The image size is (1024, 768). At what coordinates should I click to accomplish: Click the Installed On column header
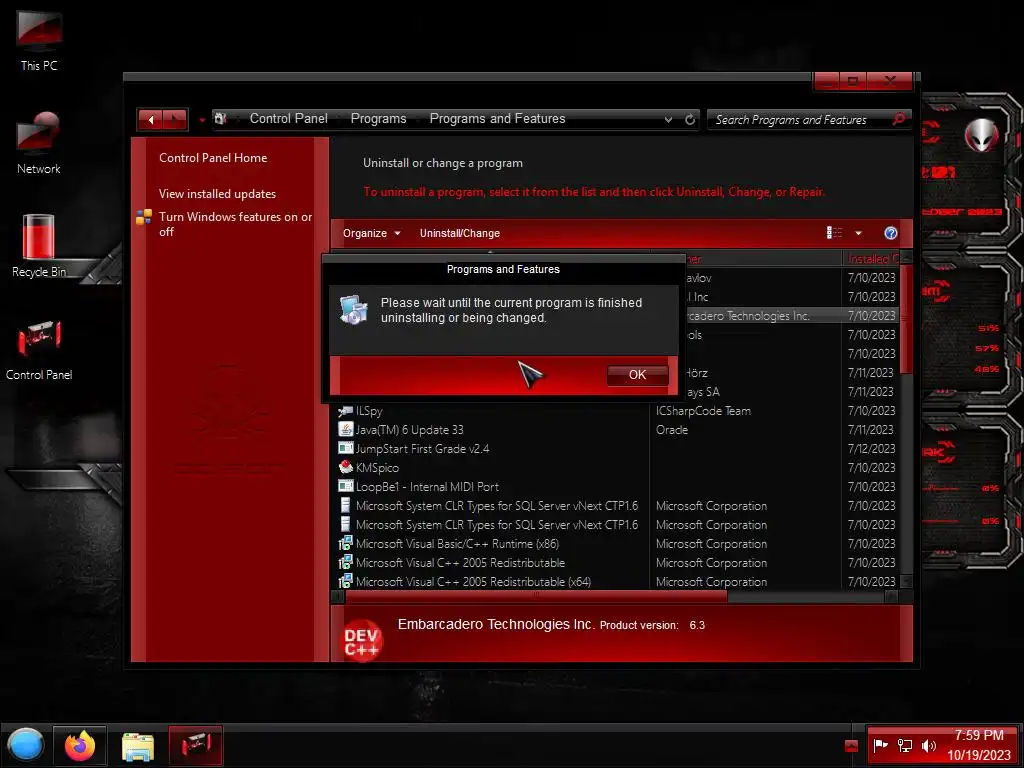871,259
